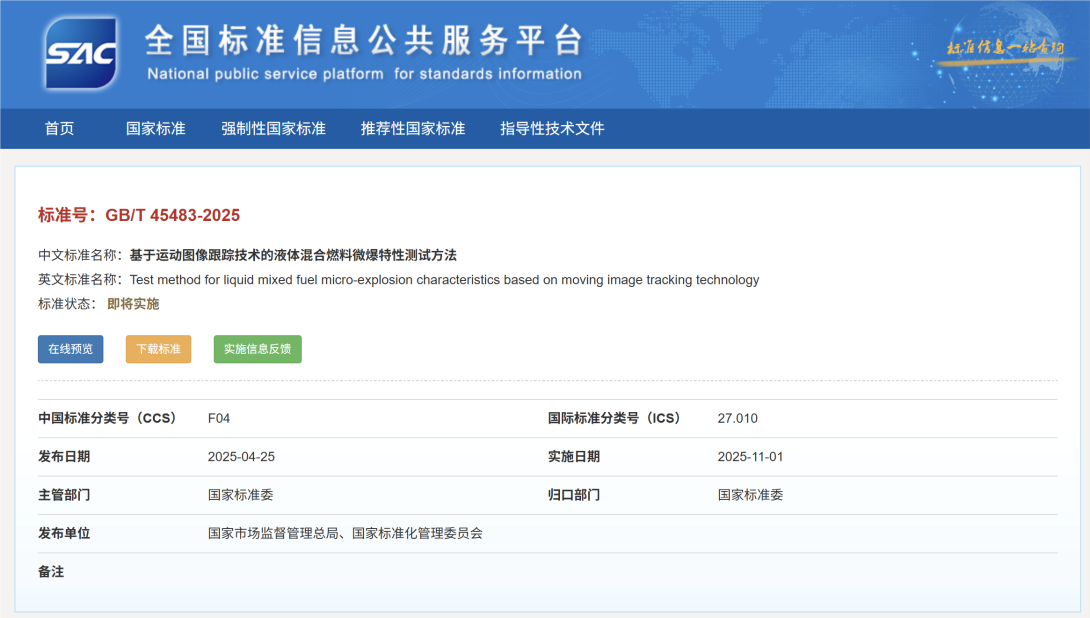Click the 全国标准信息公共服务平台 site title

point(363,40)
